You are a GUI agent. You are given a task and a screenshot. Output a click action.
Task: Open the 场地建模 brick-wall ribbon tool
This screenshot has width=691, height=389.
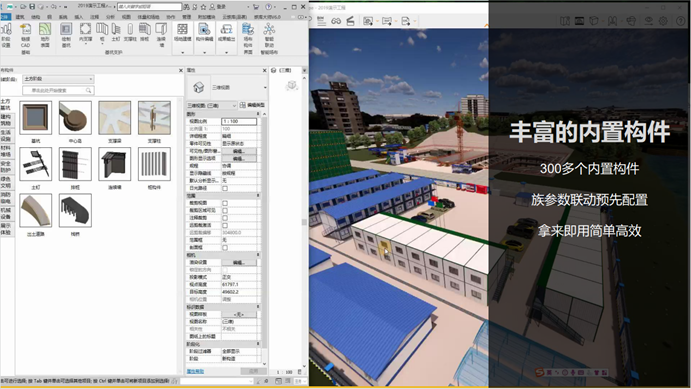tap(182, 30)
